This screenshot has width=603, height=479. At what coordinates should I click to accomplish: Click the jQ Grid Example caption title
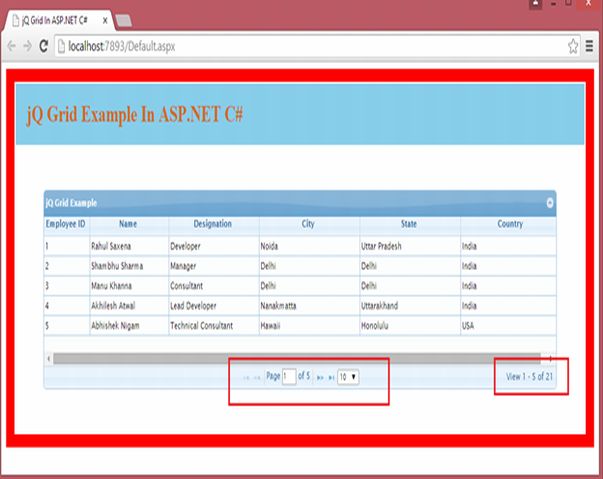[72, 203]
